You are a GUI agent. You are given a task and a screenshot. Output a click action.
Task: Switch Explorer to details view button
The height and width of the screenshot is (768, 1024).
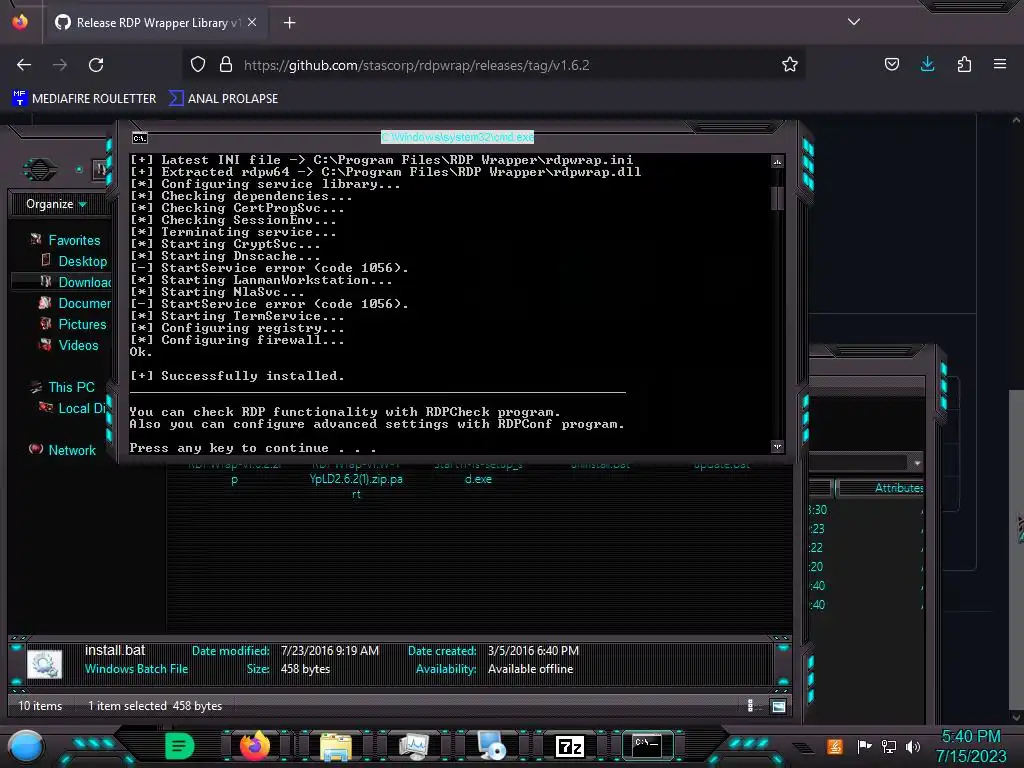coord(750,705)
